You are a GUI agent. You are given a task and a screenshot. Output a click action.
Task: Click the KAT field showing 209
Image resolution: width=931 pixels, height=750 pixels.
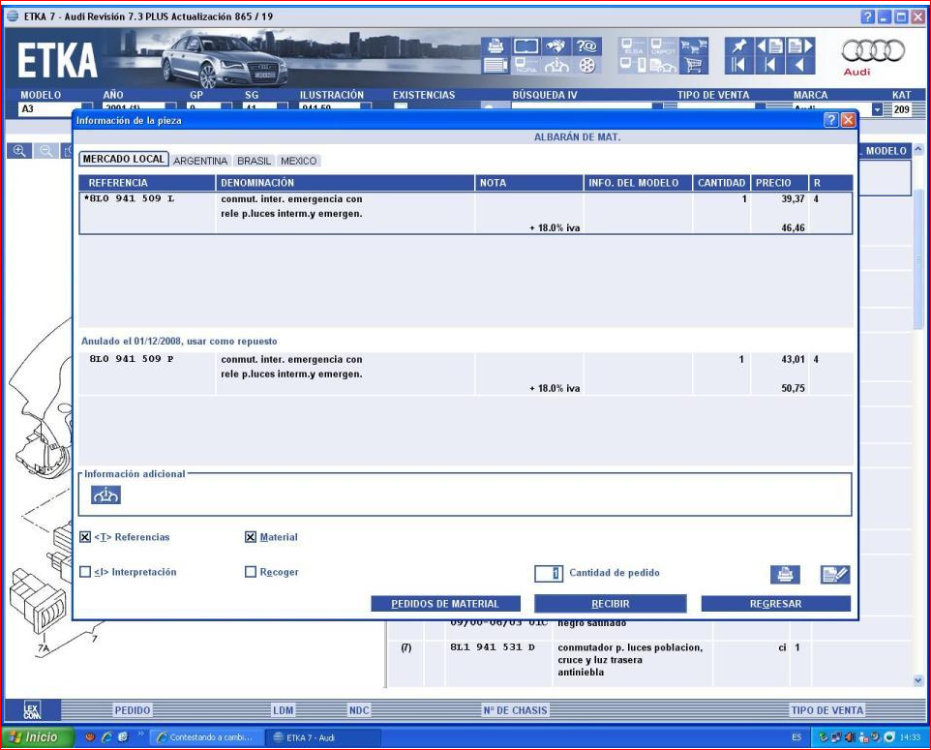(x=901, y=109)
